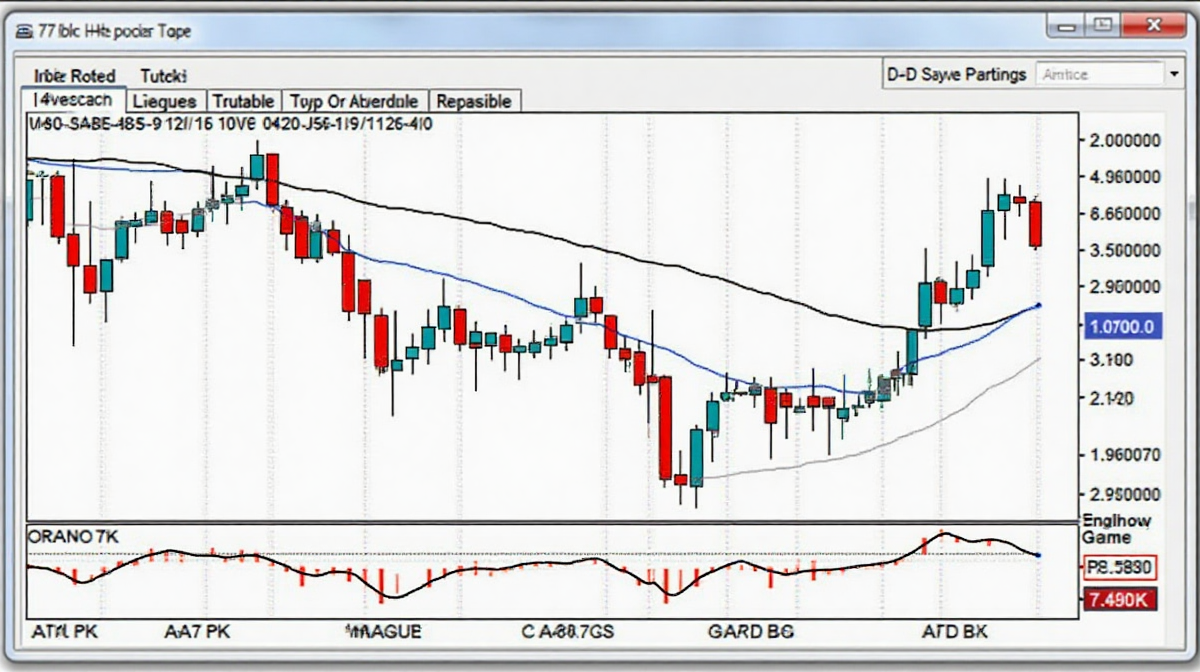Open the 'Irbe Roted' menu
Viewport: 1200px width, 672px height.
(x=74, y=75)
